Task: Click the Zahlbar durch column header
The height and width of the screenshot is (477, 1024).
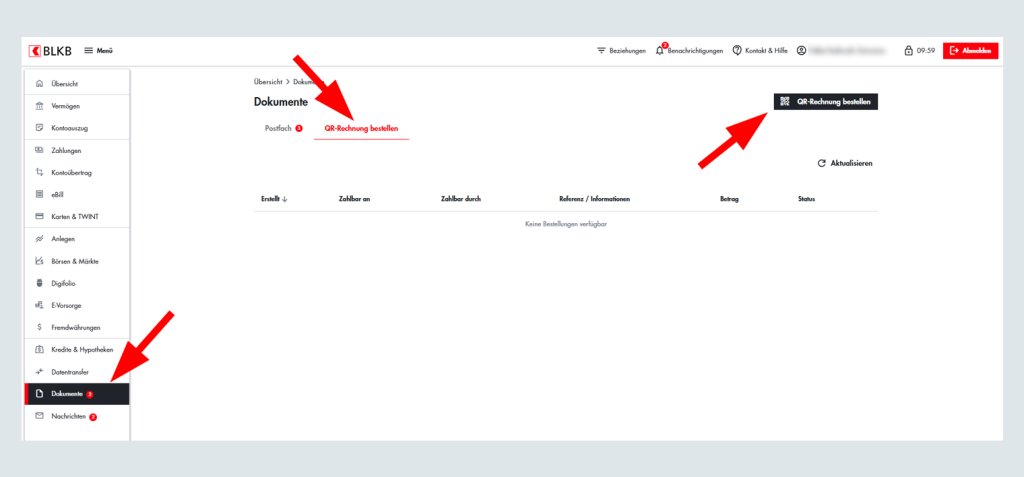Action: [x=461, y=199]
